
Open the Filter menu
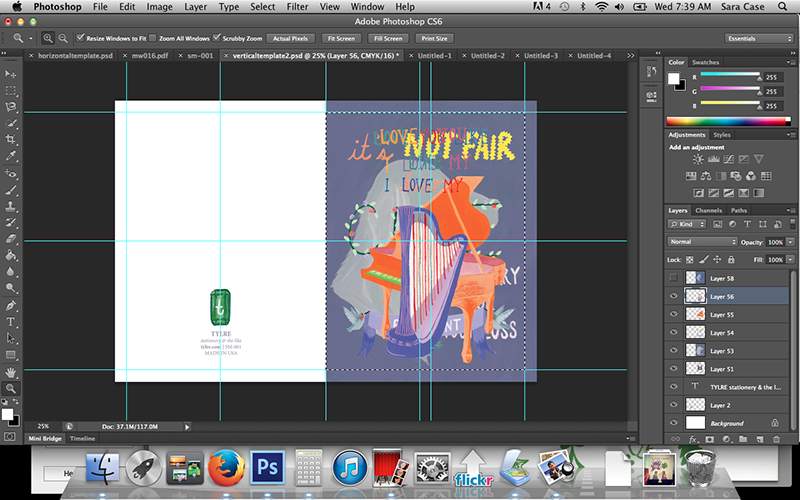(299, 7)
